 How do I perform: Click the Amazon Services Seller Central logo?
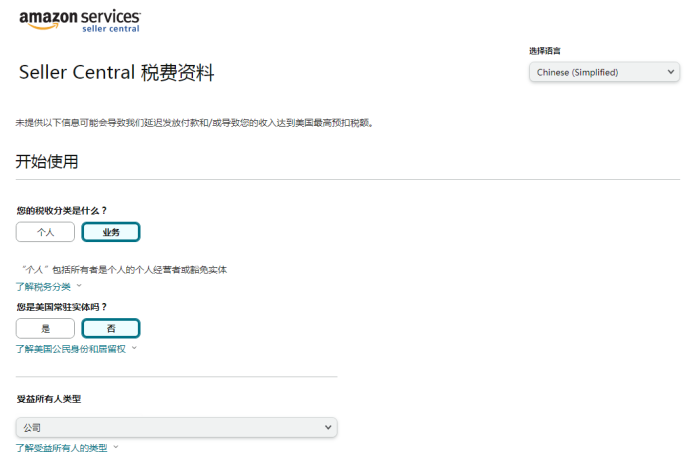click(x=80, y=20)
